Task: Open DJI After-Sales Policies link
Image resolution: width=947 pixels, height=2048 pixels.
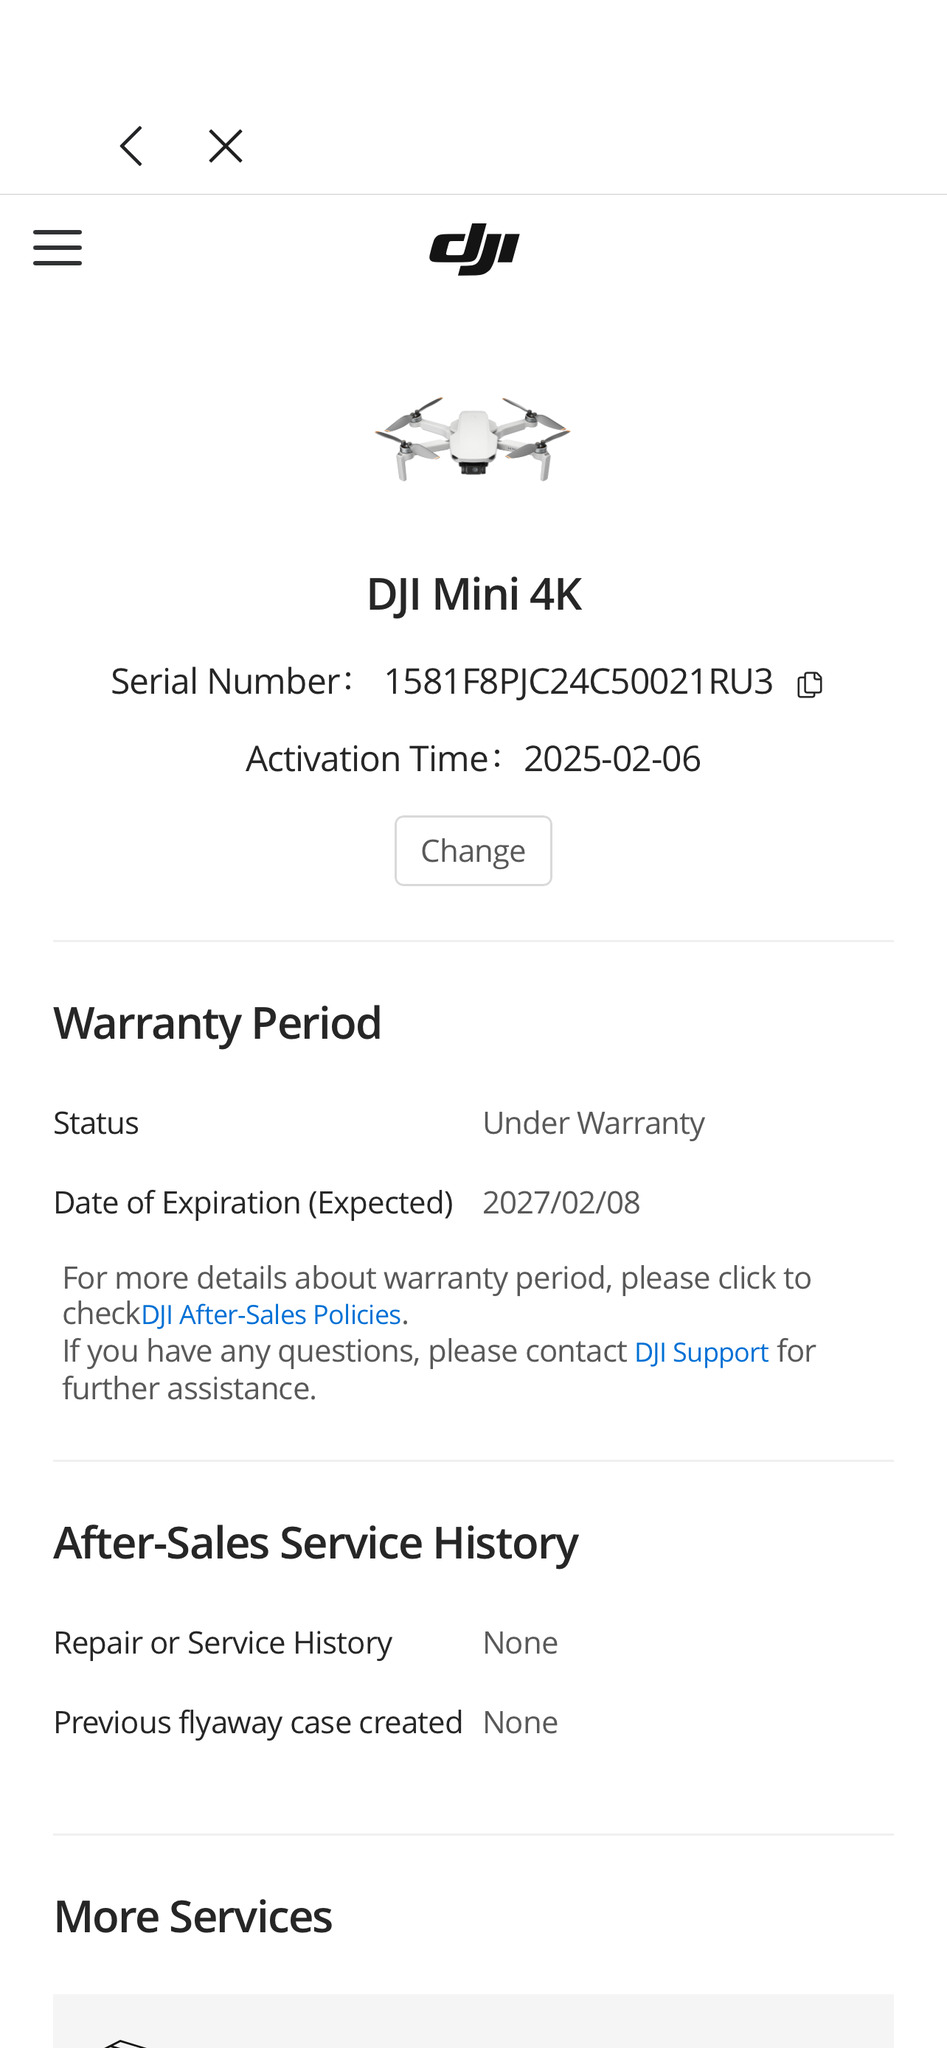Action: [271, 1315]
